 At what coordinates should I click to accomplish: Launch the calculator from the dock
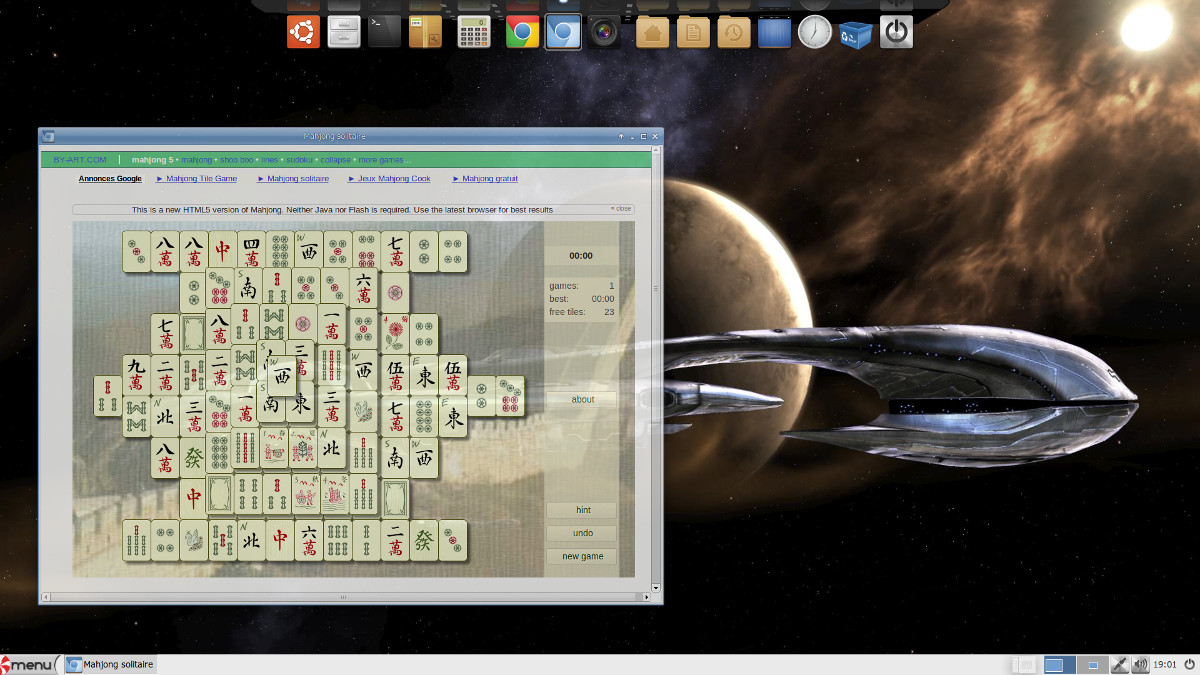(474, 32)
